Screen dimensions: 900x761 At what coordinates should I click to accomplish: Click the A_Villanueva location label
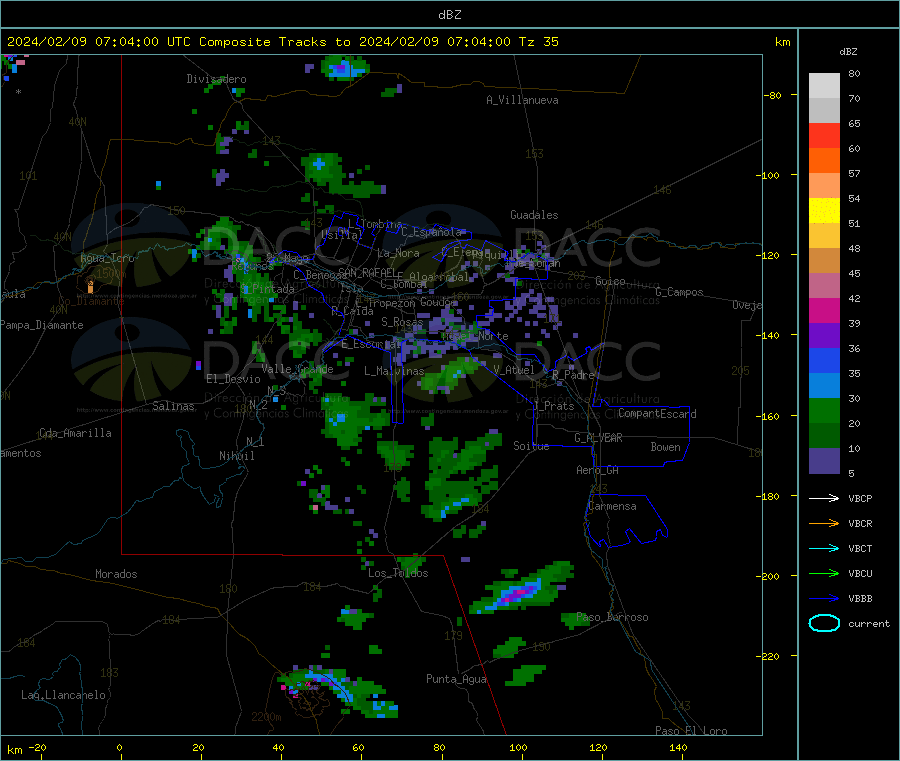(522, 100)
